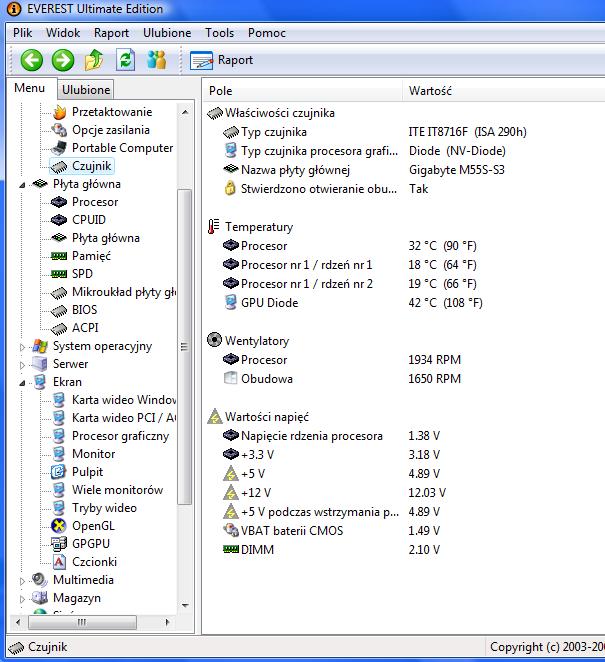Select VBAT baterii CMOS row
The image size is (605, 662).
[331, 531]
